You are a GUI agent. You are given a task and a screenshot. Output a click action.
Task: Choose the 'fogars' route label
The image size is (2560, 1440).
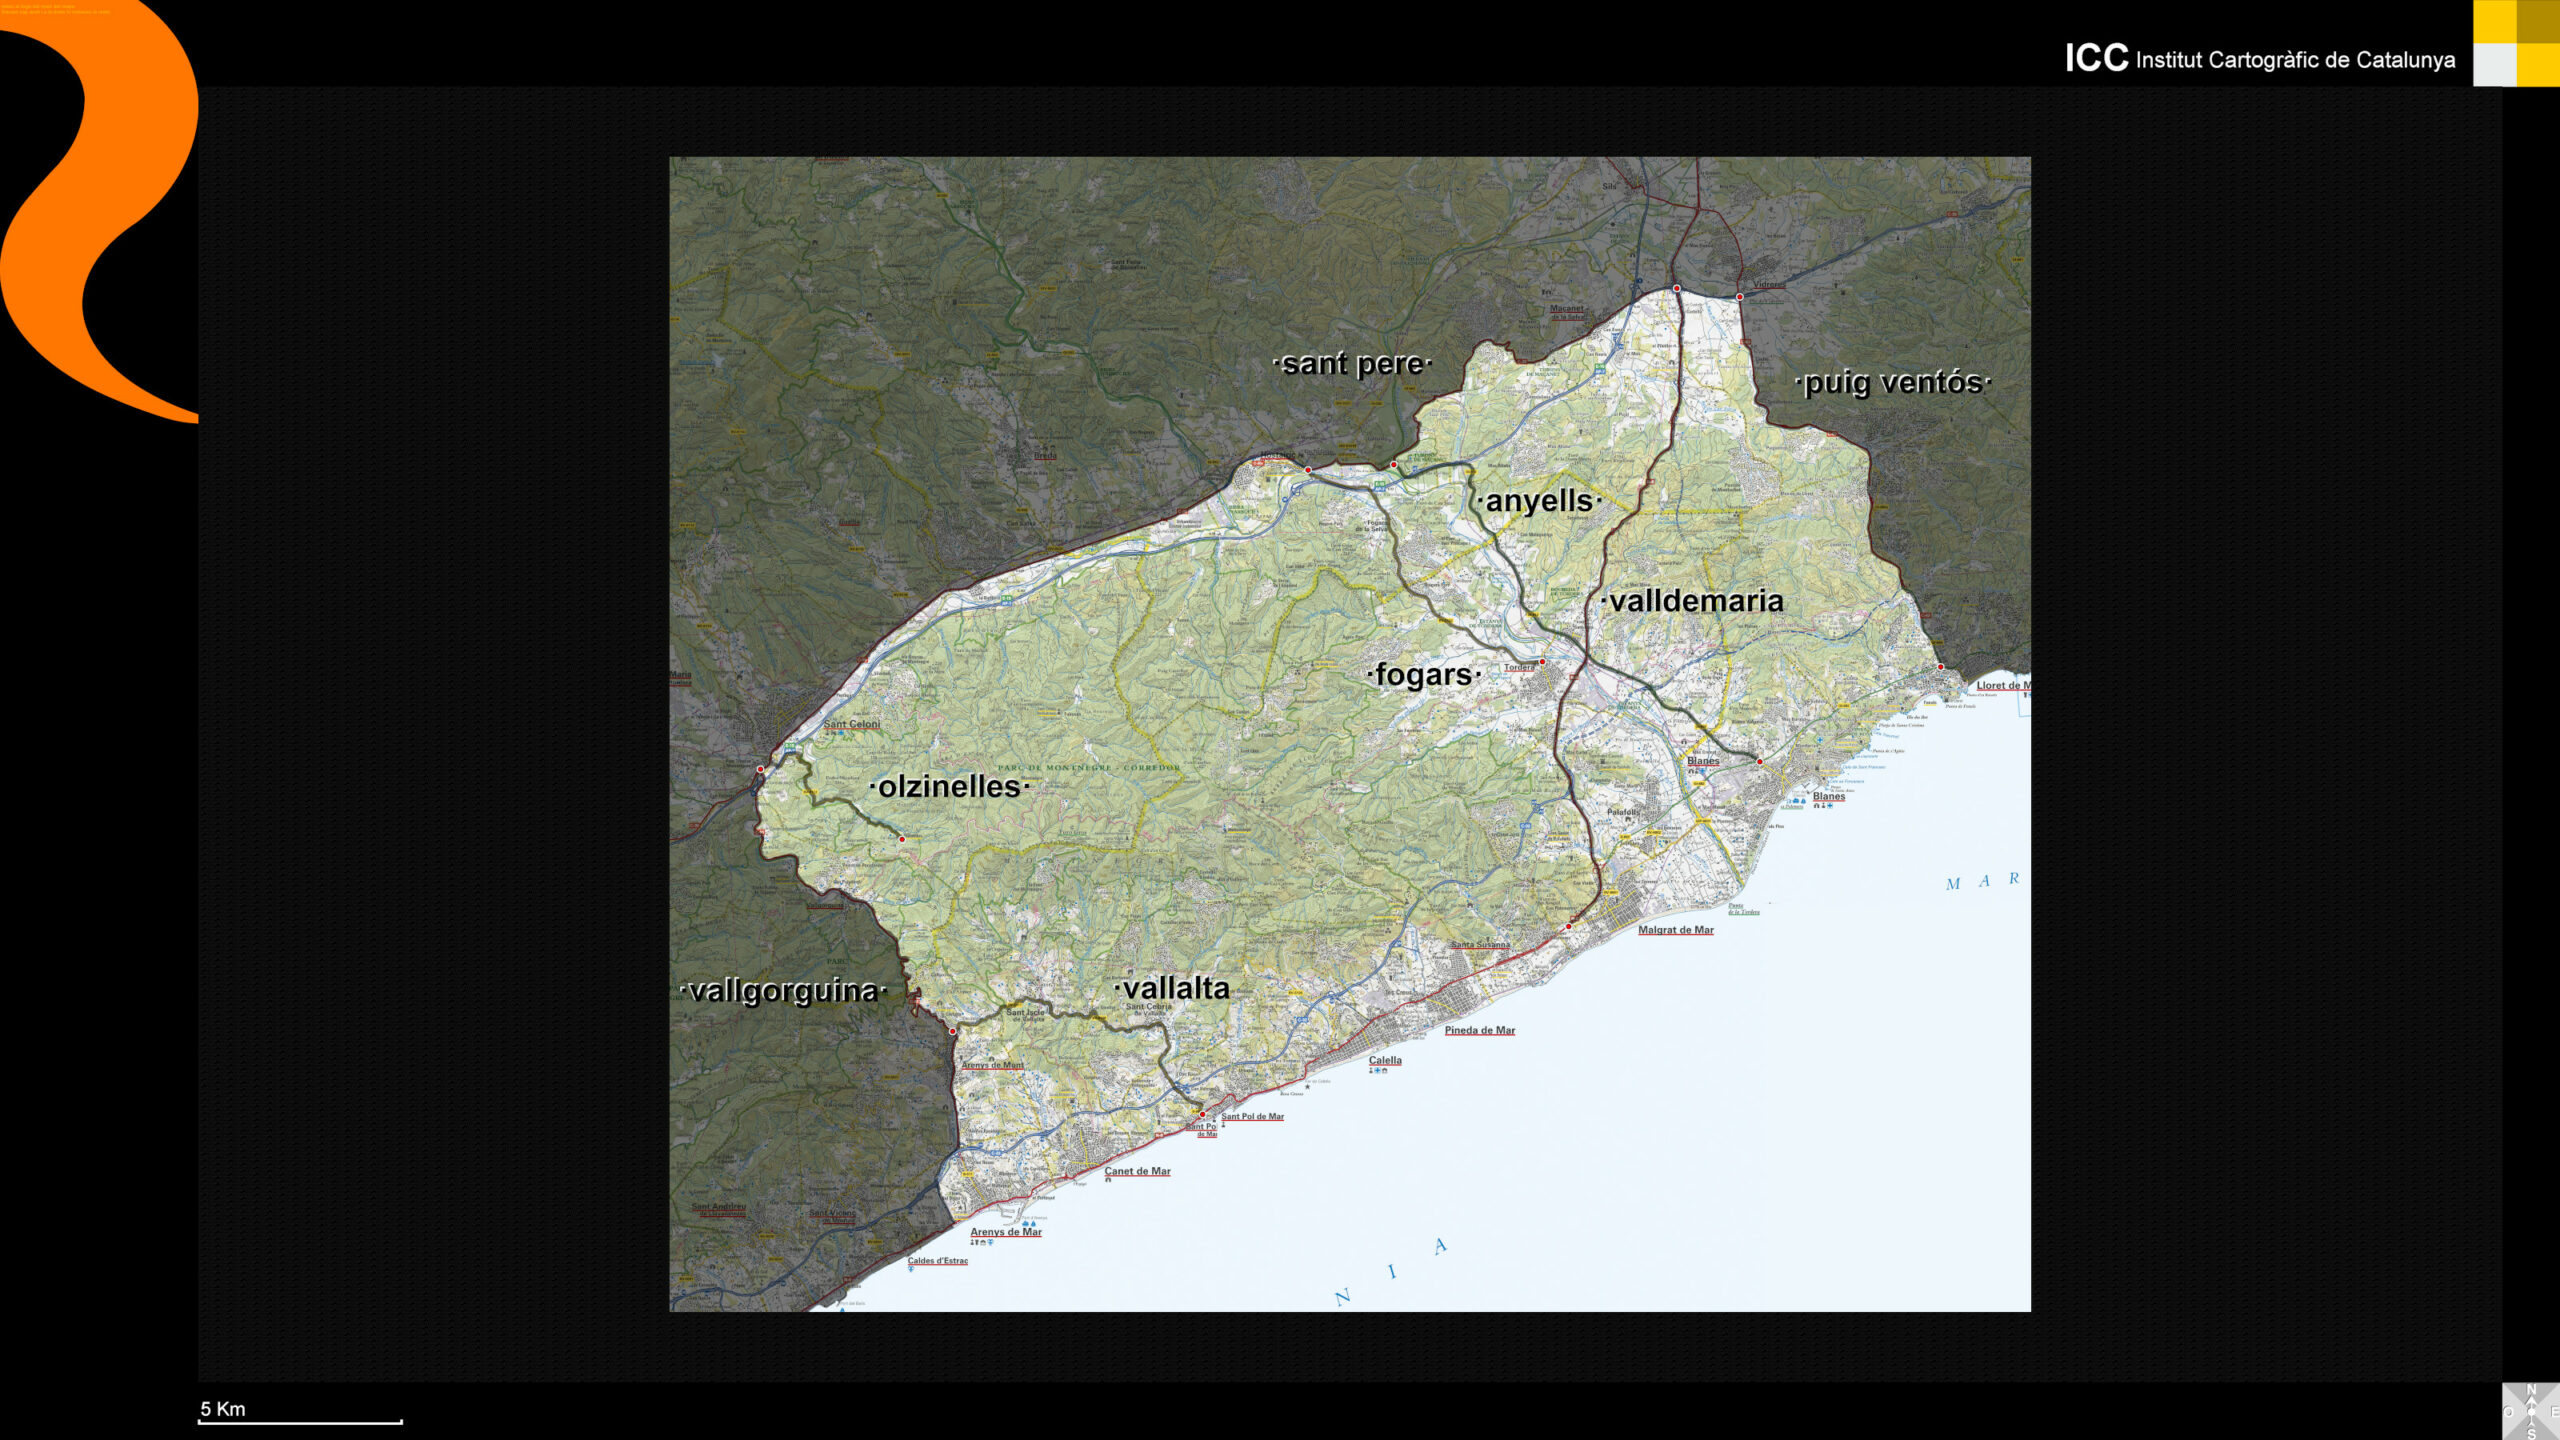tap(1424, 675)
